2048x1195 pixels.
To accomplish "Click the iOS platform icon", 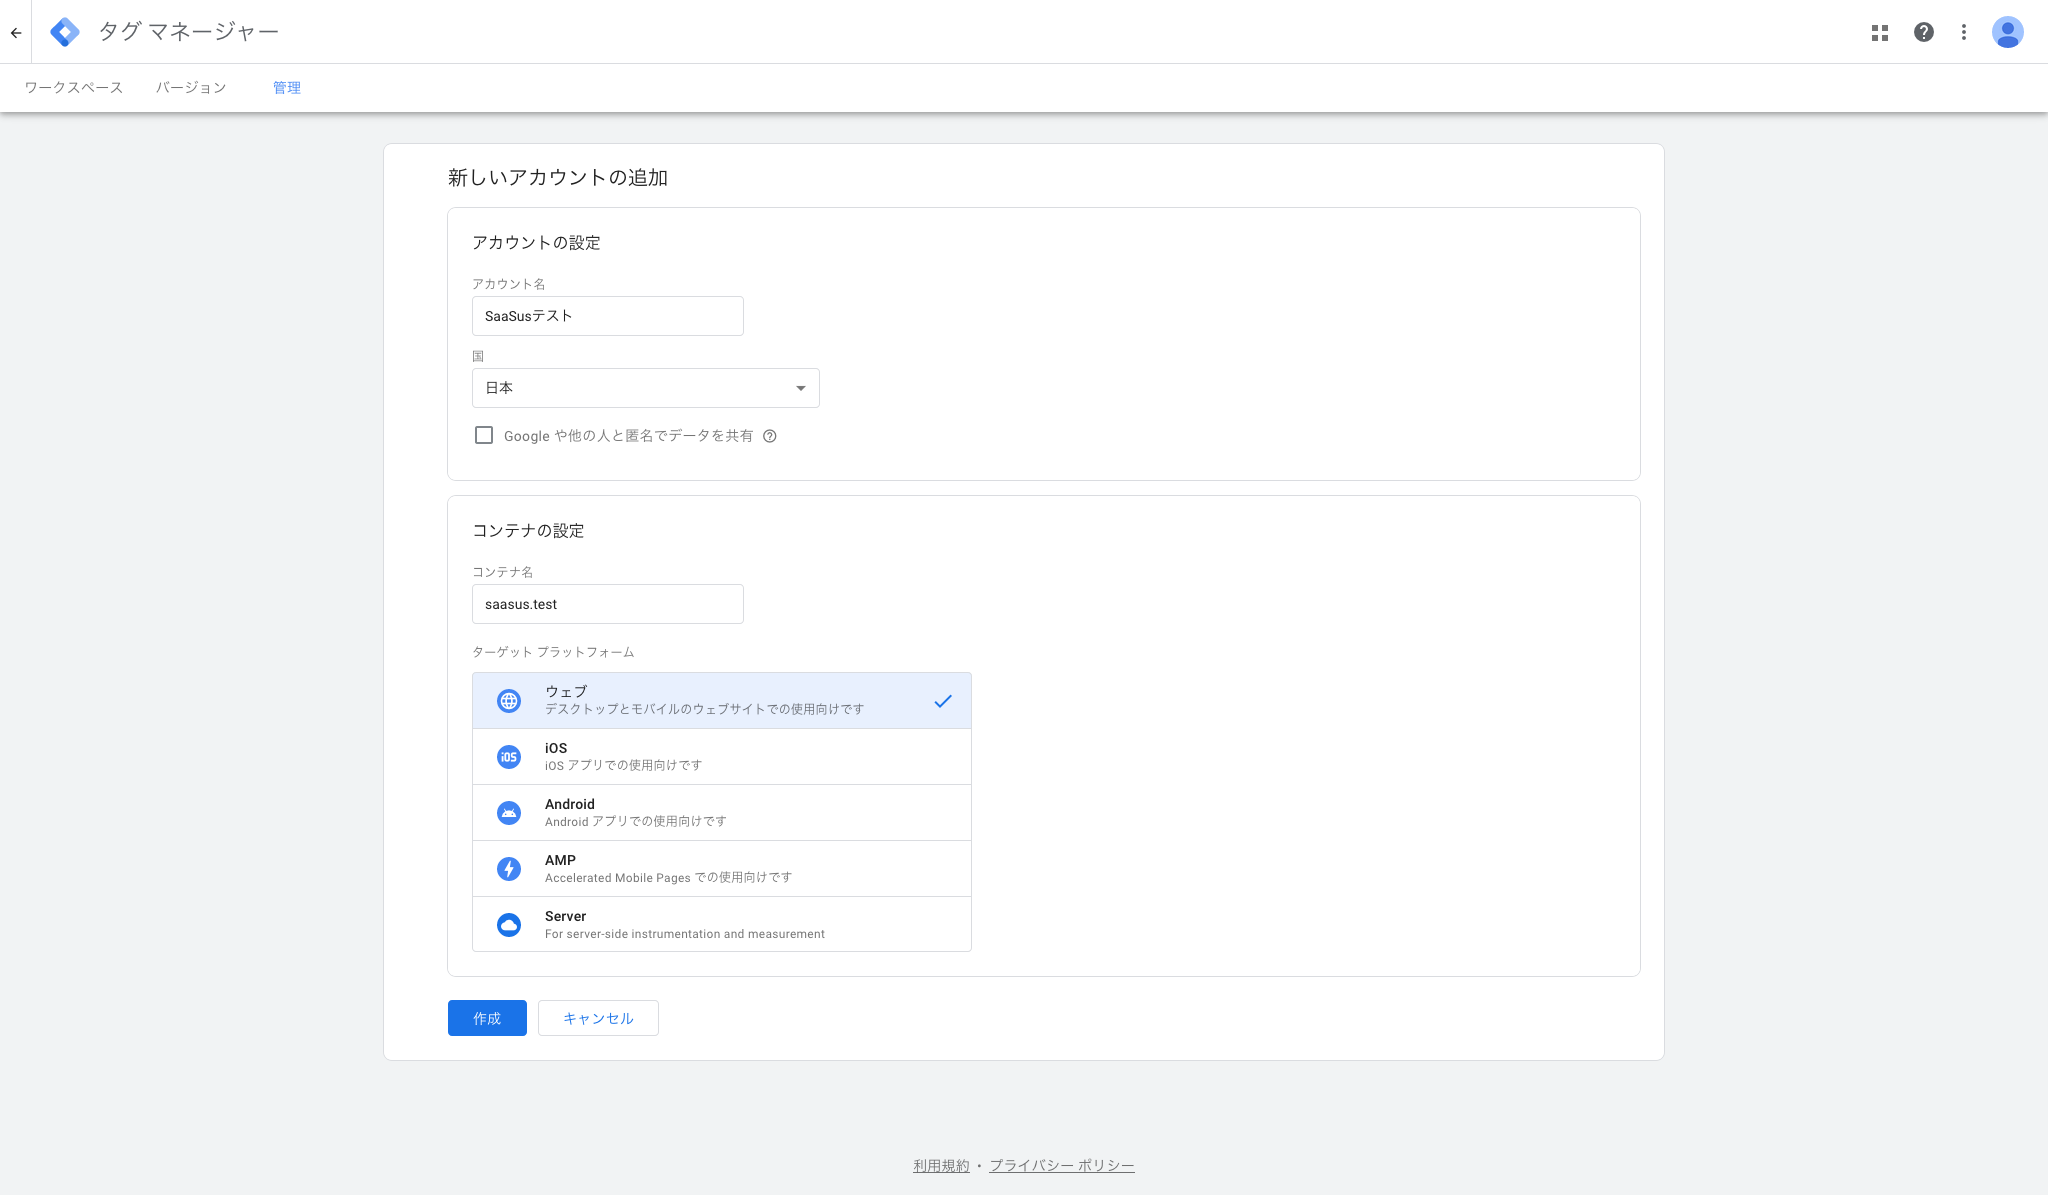I will point(509,757).
